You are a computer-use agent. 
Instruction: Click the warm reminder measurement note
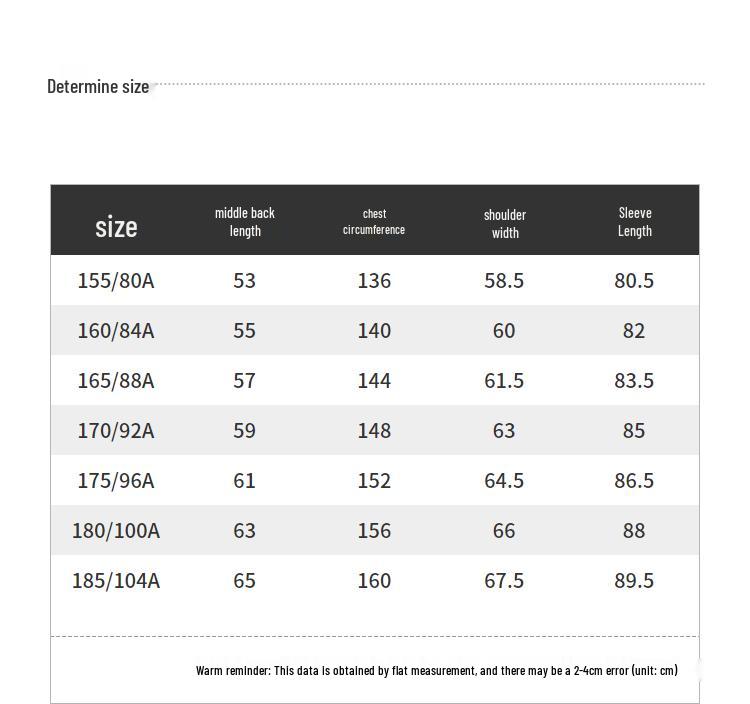[436, 670]
